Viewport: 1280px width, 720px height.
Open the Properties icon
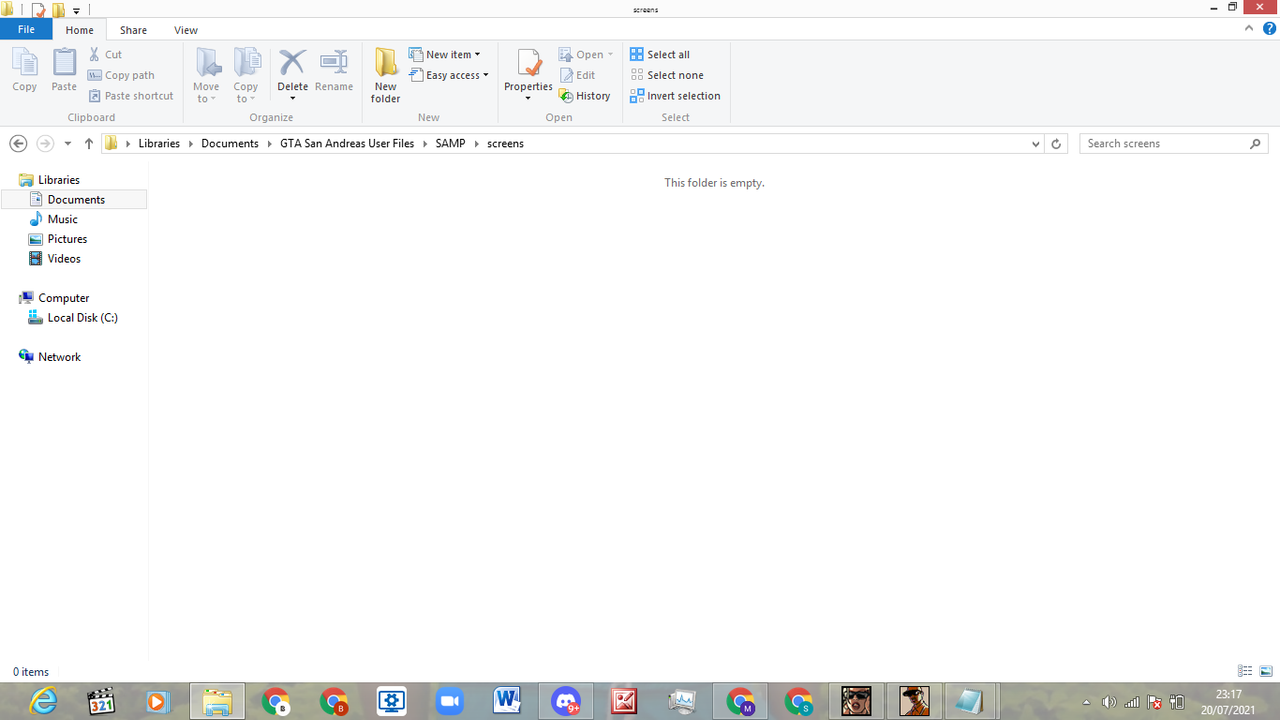[x=528, y=63]
